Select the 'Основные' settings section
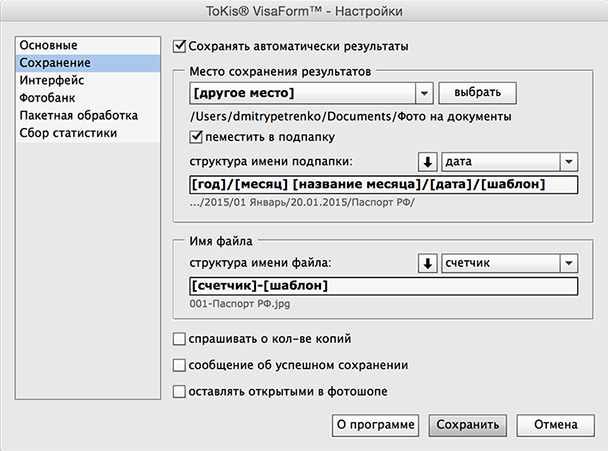The width and height of the screenshot is (608, 451). [88, 45]
